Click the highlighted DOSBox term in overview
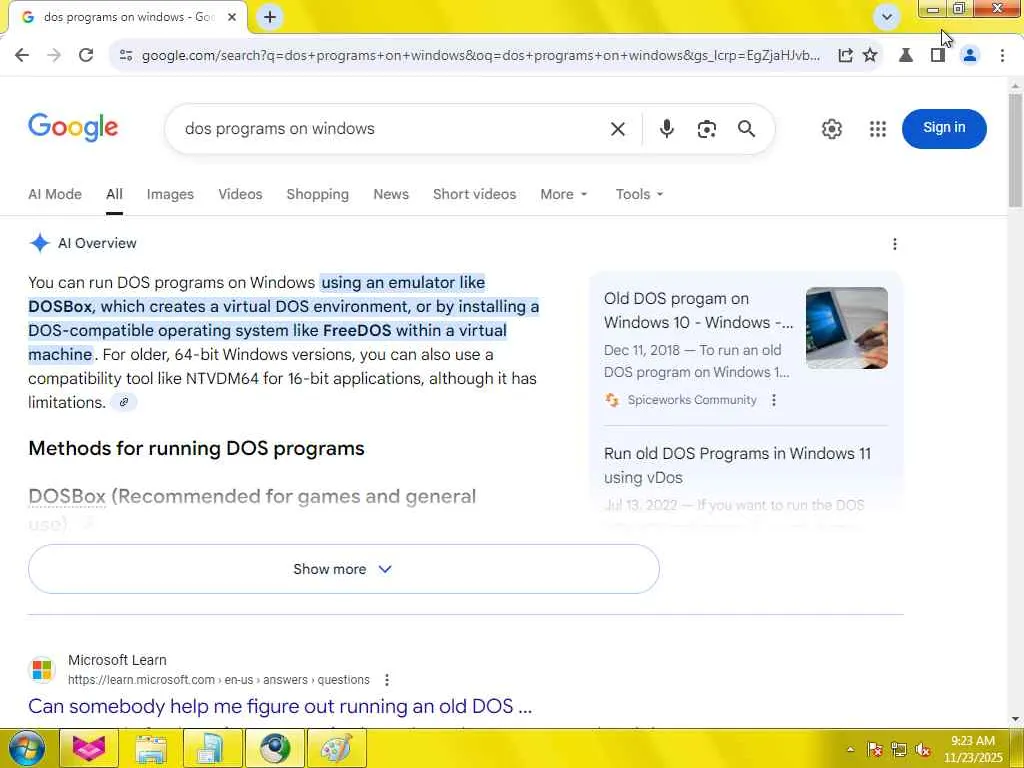1024x768 pixels. click(x=60, y=307)
